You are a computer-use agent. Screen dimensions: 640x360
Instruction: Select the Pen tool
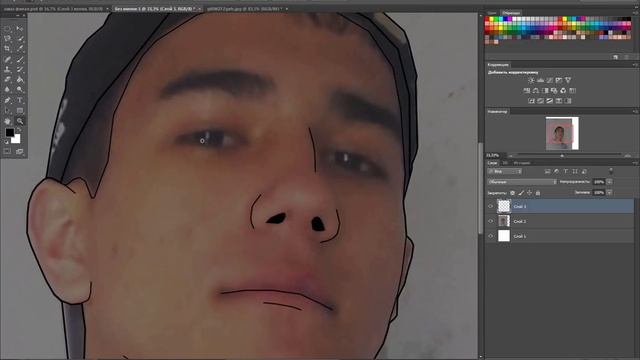(7, 100)
